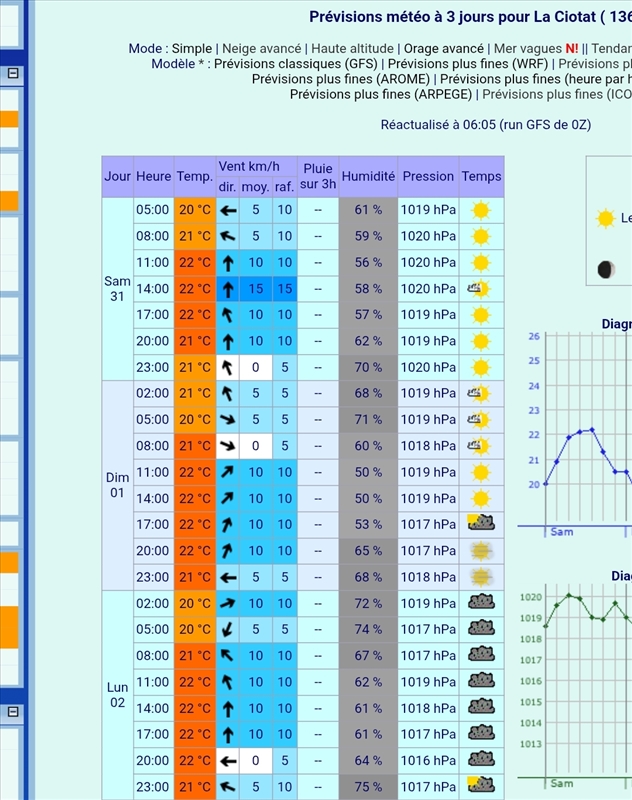Click the wind arrow for Dim 05:00
Image resolution: width=632 pixels, height=800 pixels.
227,419
